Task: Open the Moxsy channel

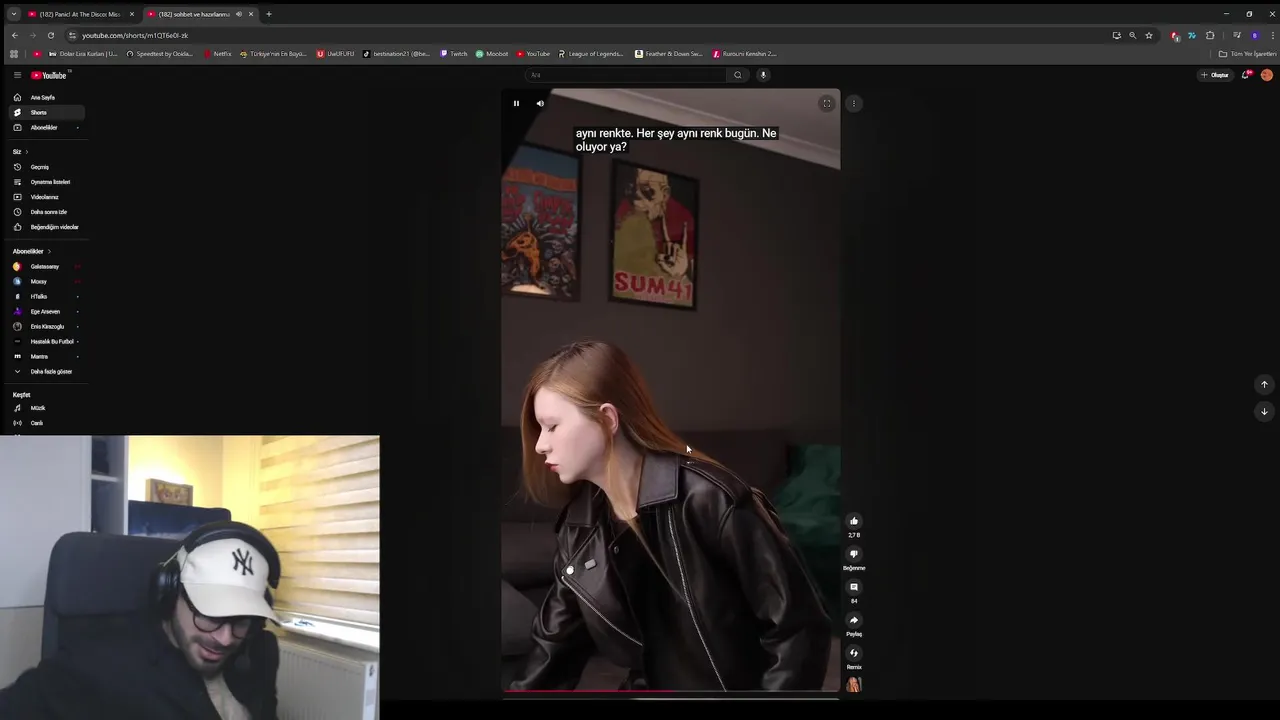Action: [46, 282]
